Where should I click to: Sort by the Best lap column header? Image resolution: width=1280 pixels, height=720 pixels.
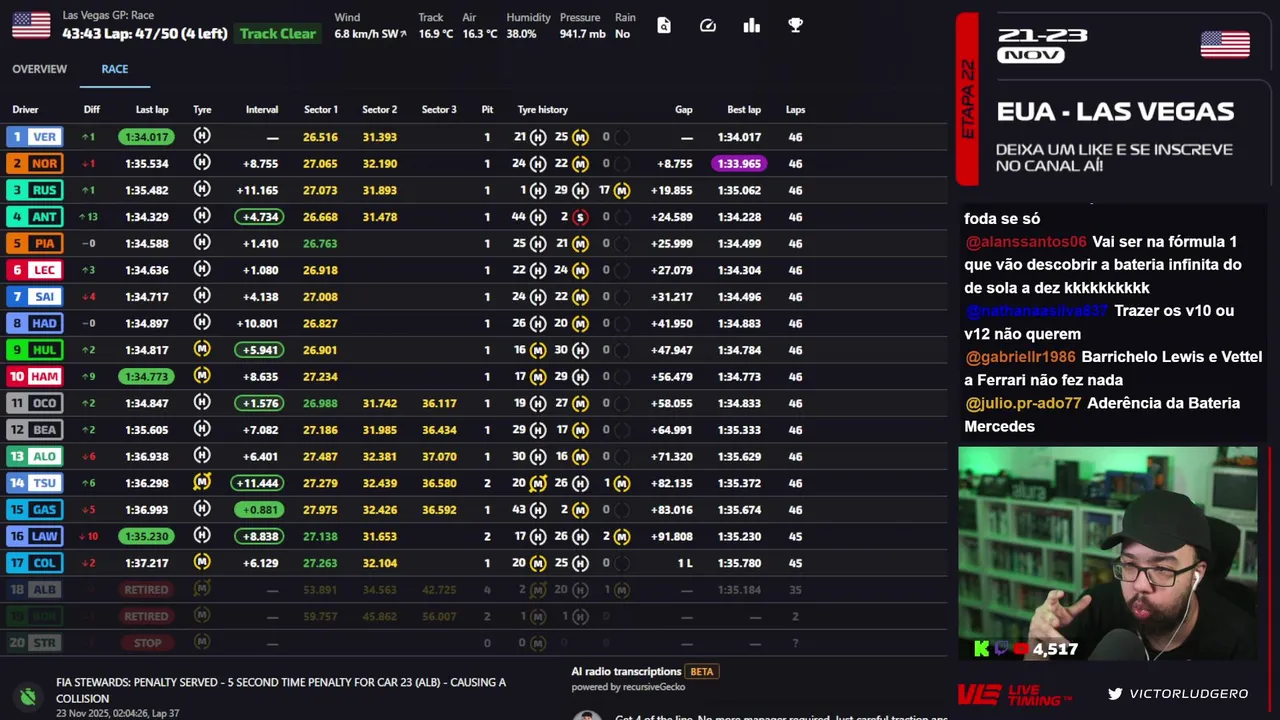(x=744, y=110)
